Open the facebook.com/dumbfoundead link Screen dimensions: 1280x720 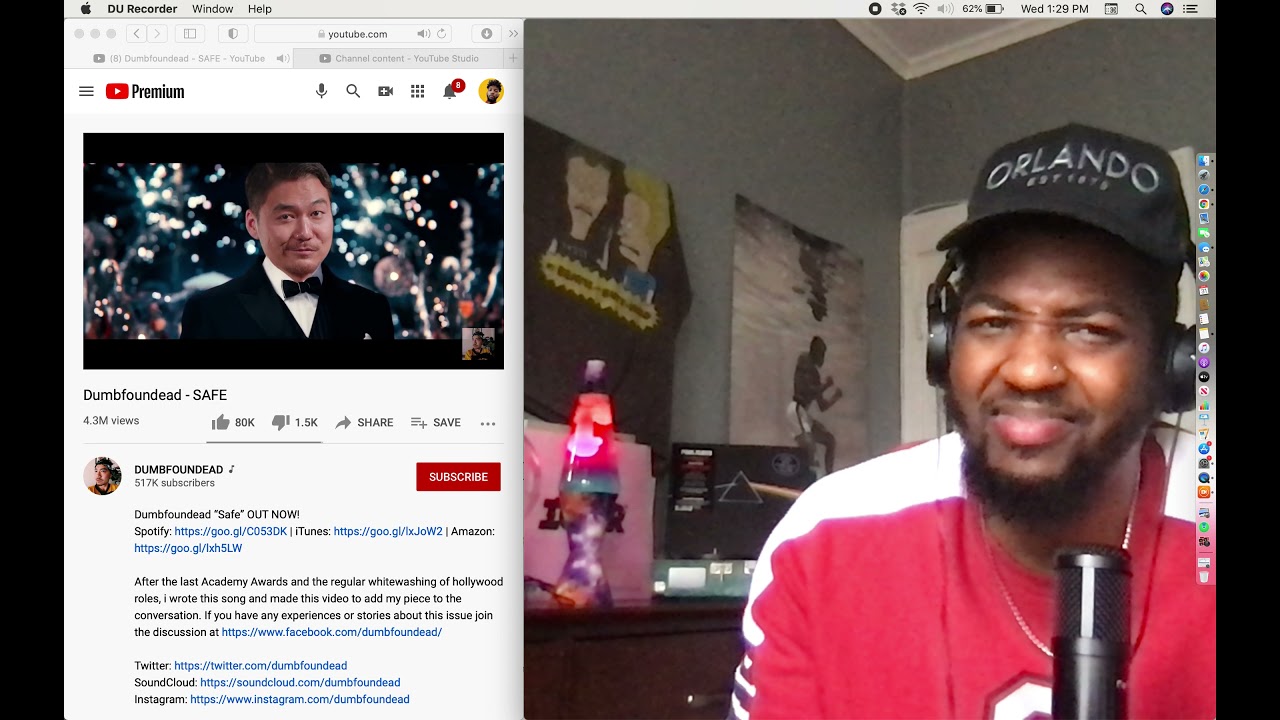point(332,632)
